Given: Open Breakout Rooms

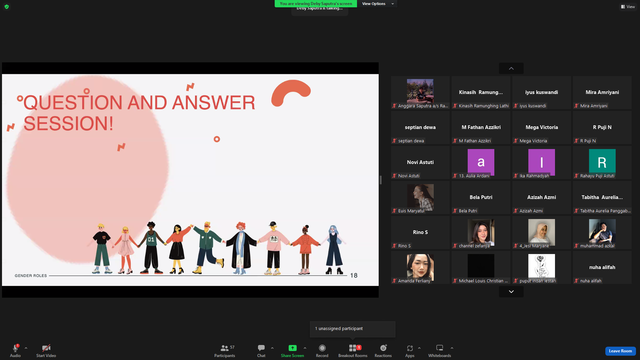Looking at the screenshot, I should 353,351.
